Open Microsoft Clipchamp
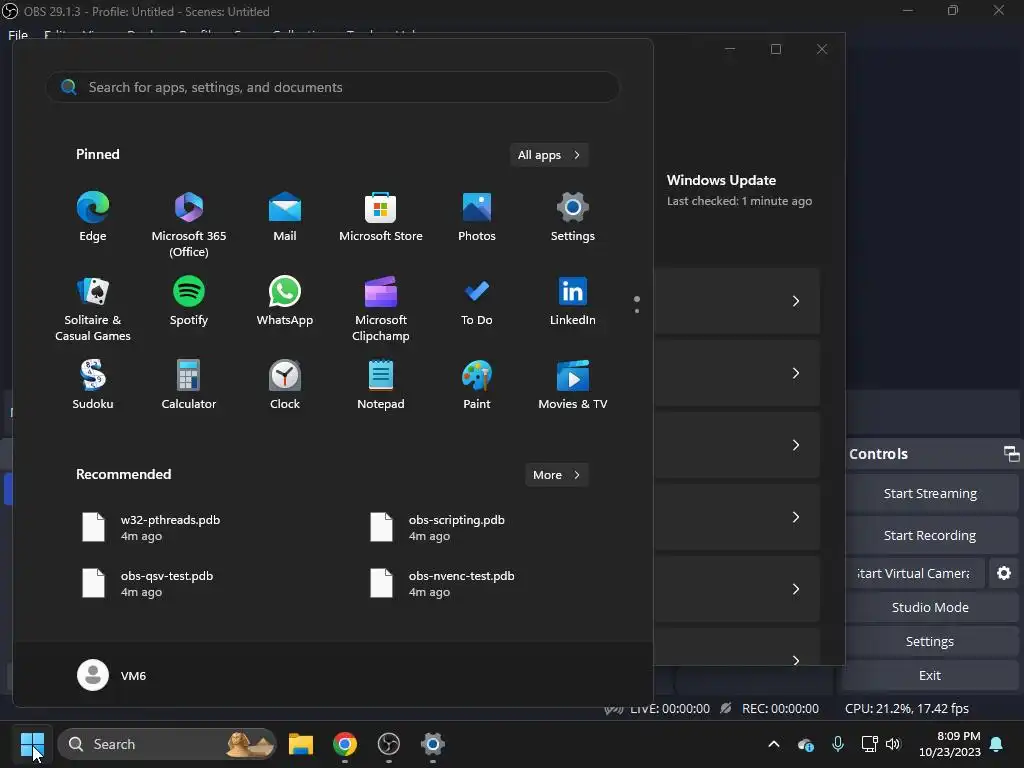The width and height of the screenshot is (1024, 768). point(381,308)
